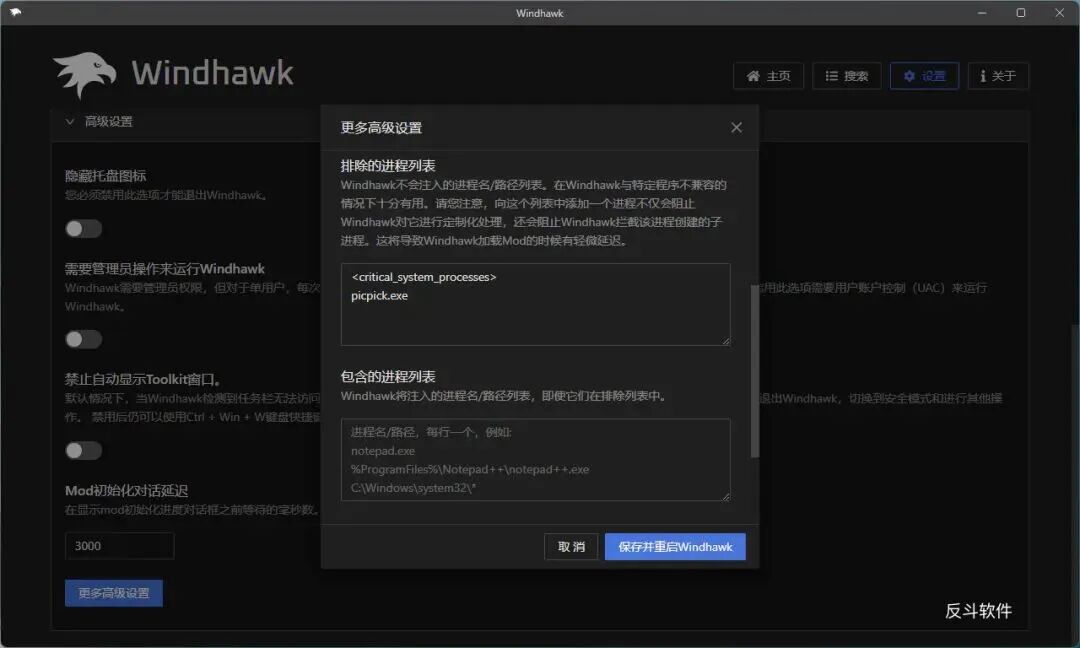Toggle the 隐藏托盘图标 switch

pos(83,229)
